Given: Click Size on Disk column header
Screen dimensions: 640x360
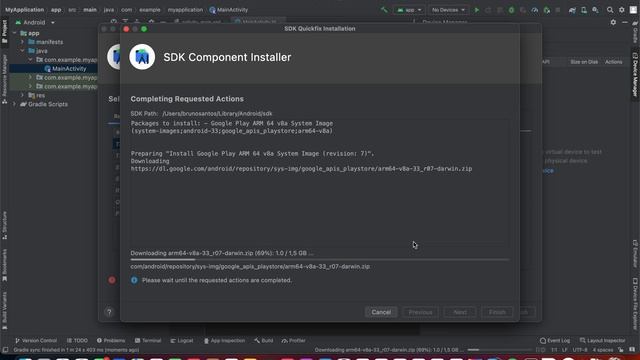Looking at the screenshot, I should click(x=584, y=62).
